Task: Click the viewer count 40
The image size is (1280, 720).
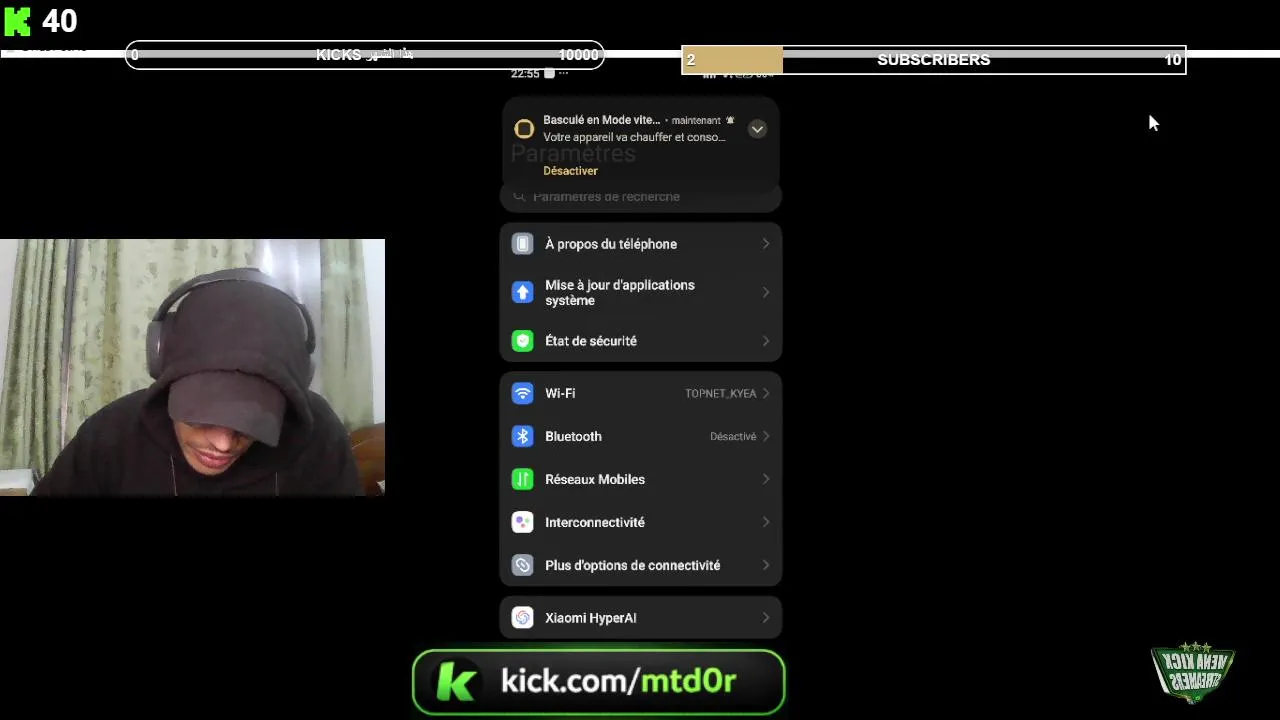Action: coord(60,21)
